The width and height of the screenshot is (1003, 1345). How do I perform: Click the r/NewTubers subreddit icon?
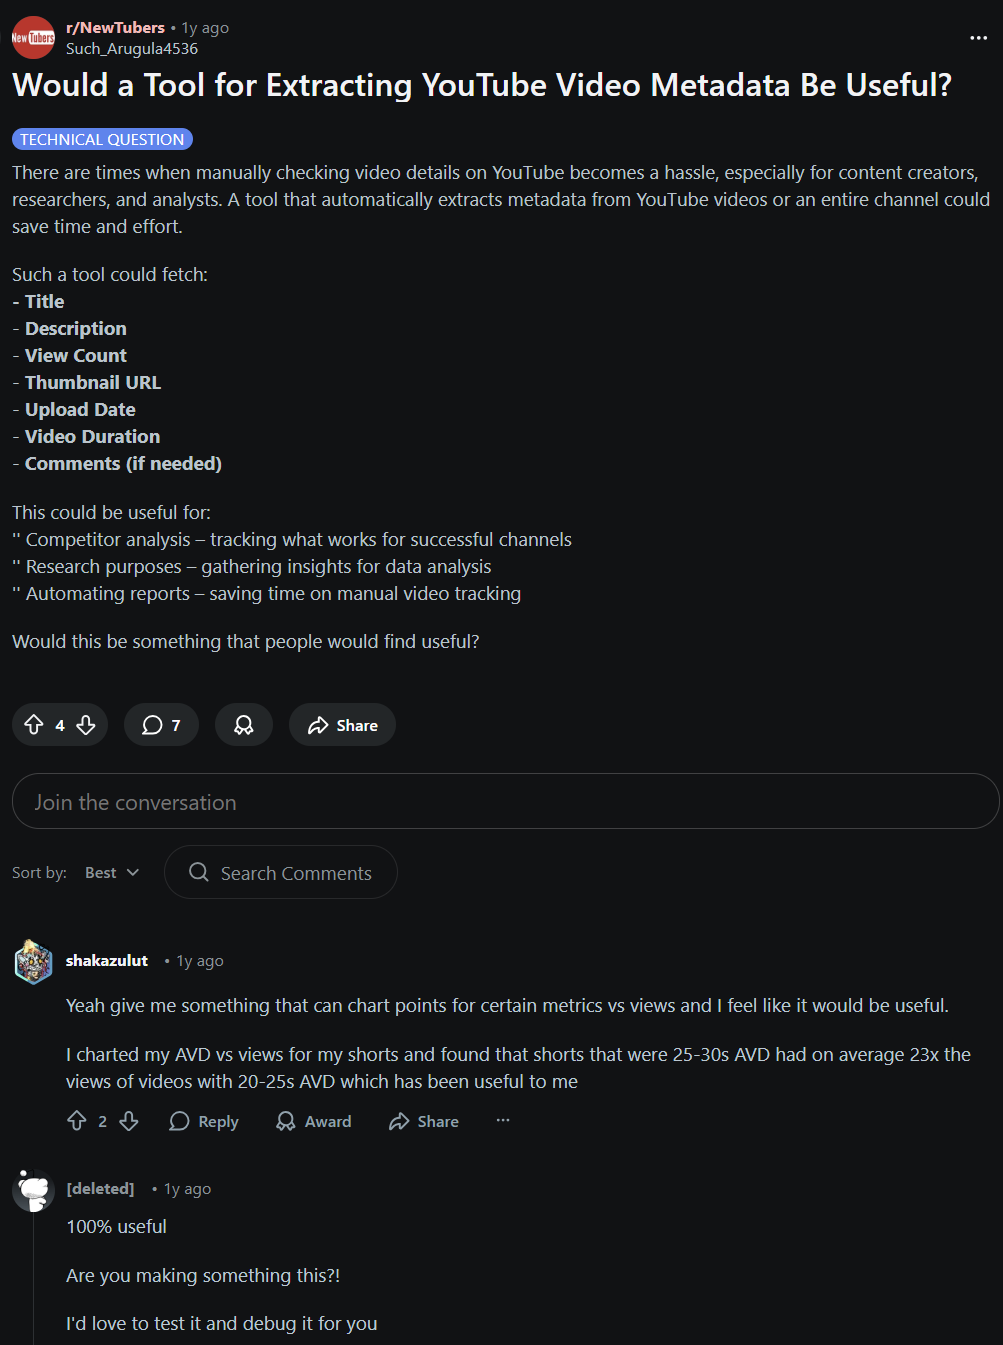[x=32, y=37]
